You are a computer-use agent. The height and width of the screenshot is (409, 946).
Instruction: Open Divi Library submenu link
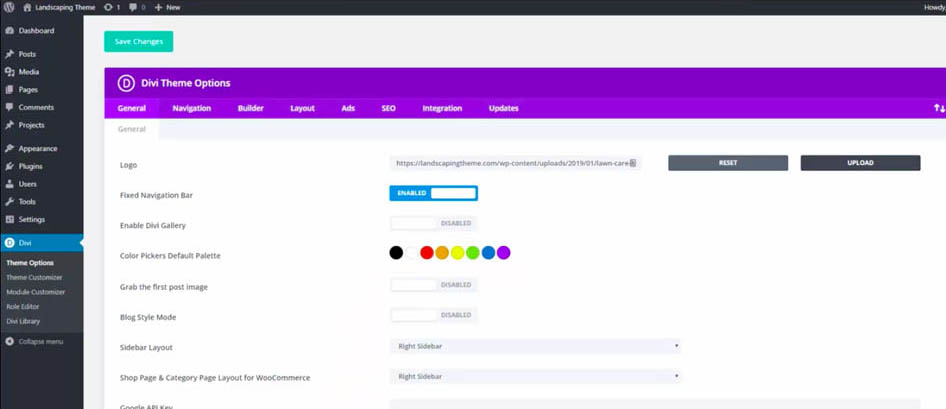[23, 322]
